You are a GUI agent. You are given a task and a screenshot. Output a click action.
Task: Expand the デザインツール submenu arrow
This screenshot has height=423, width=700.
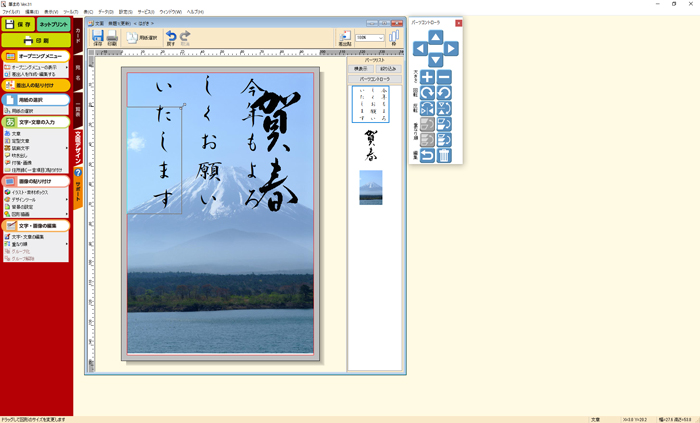point(67,199)
